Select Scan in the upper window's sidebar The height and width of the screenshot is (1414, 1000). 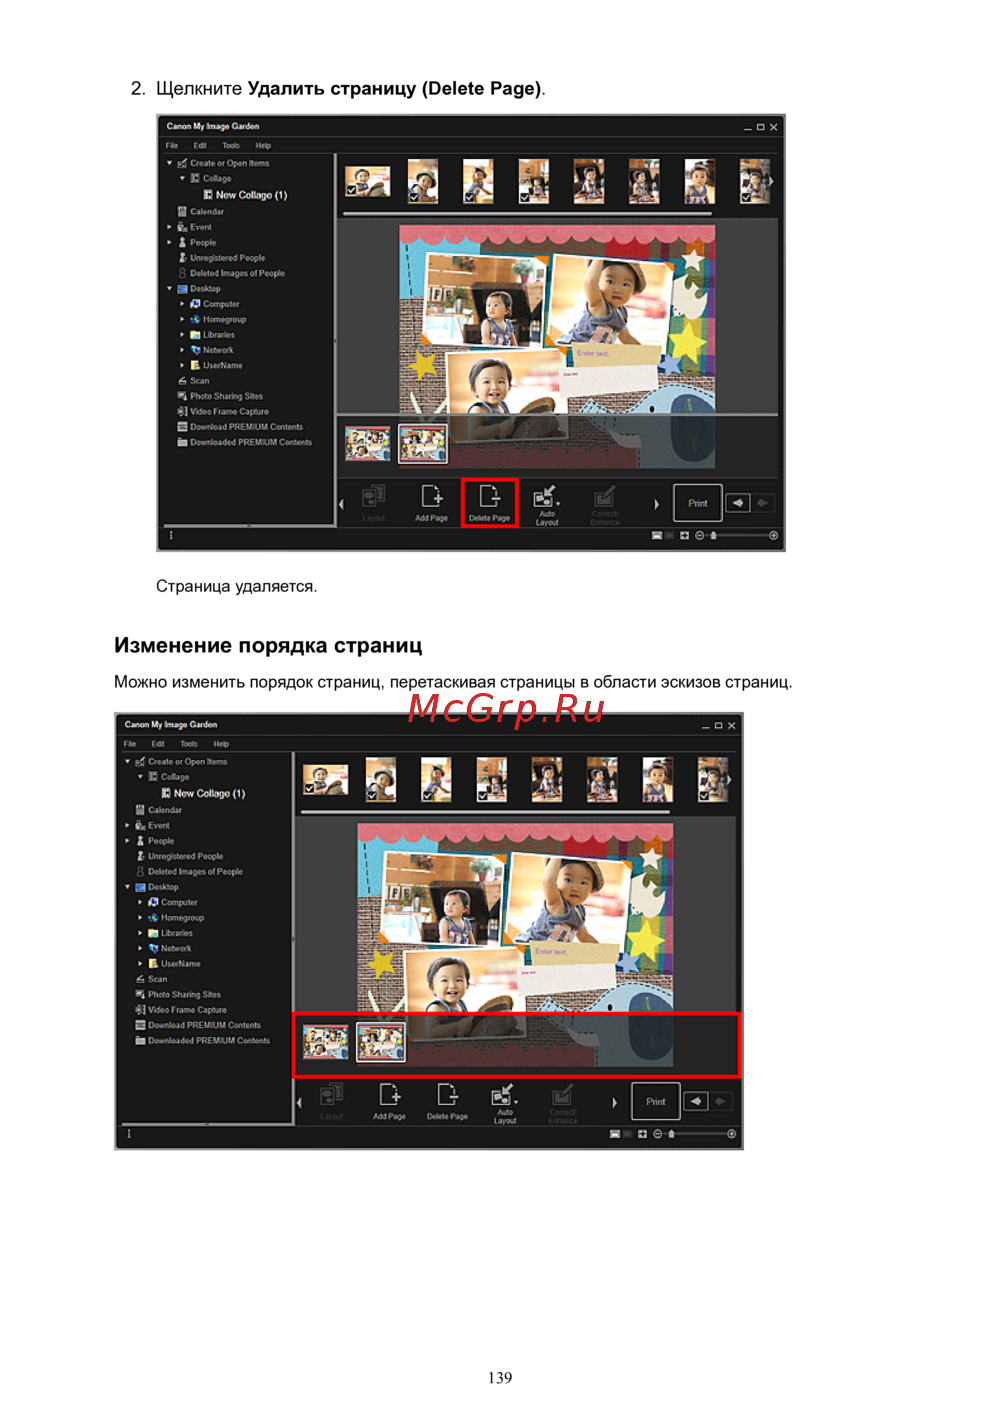(x=199, y=381)
